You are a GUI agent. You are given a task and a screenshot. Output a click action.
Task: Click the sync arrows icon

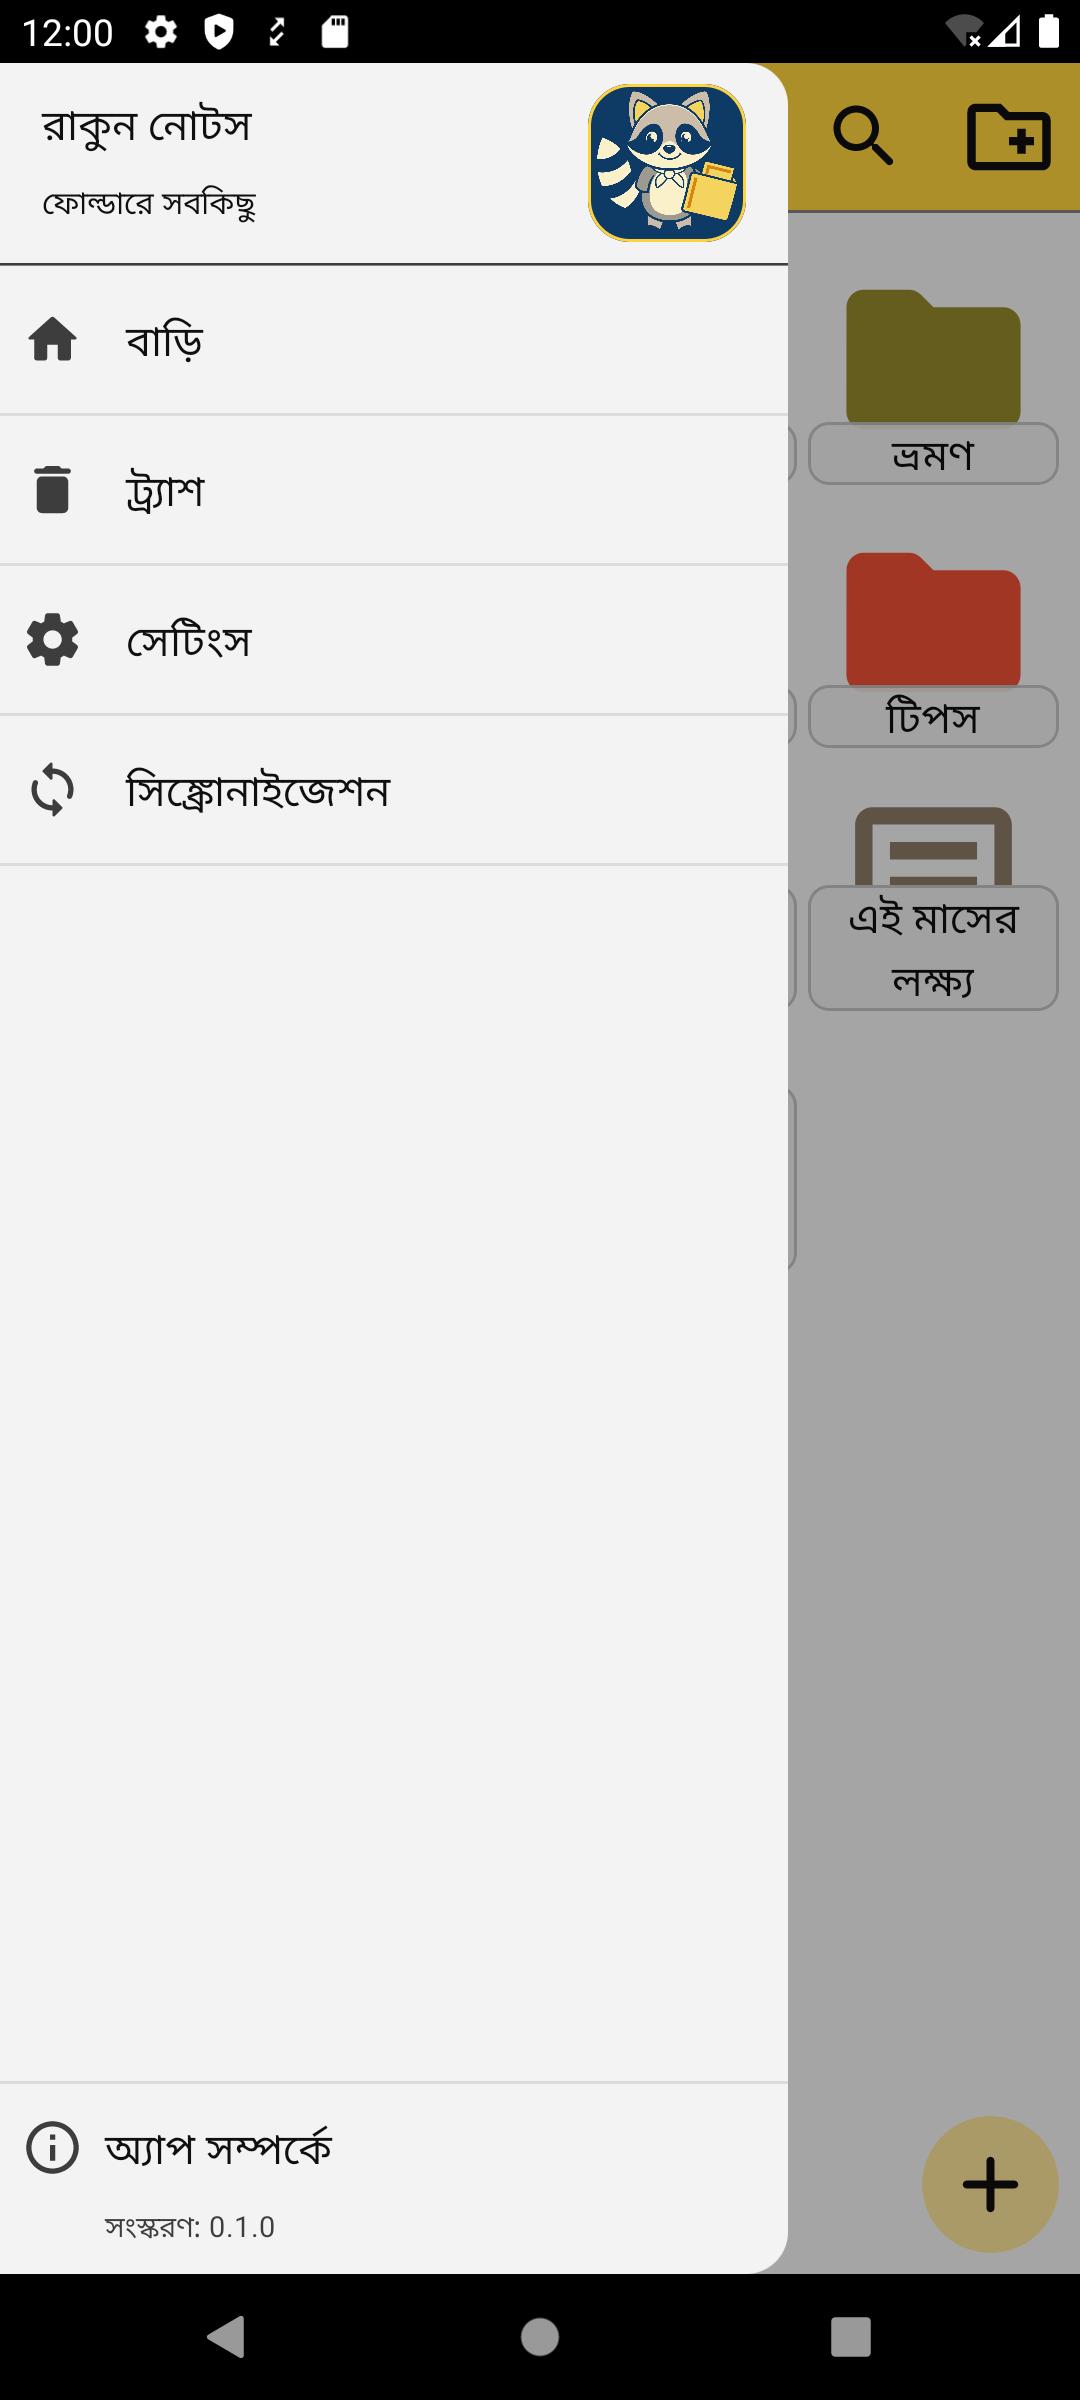(53, 790)
